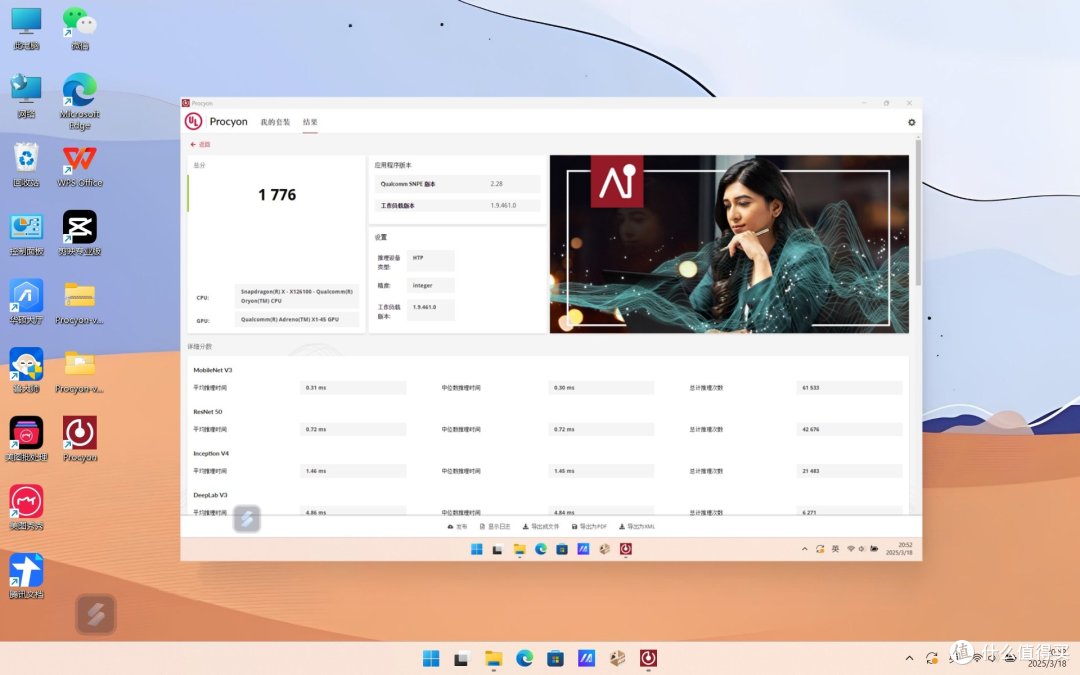Select the Qualcomm(R) Adreno(TM) GPU name field
Viewport: 1080px width, 675px height.
point(296,320)
